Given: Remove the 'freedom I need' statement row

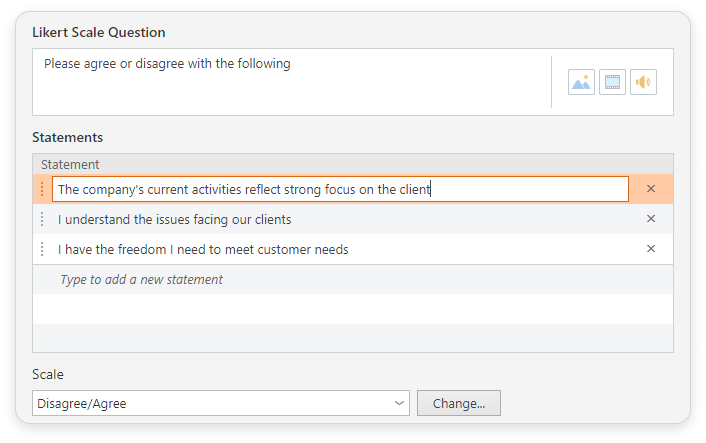Looking at the screenshot, I should point(651,249).
